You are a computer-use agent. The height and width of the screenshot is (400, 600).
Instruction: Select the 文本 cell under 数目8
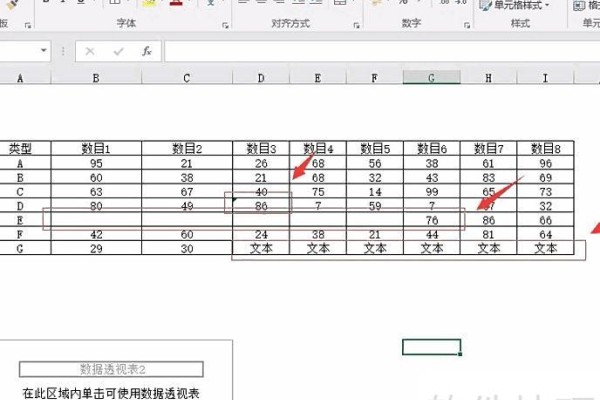(545, 248)
